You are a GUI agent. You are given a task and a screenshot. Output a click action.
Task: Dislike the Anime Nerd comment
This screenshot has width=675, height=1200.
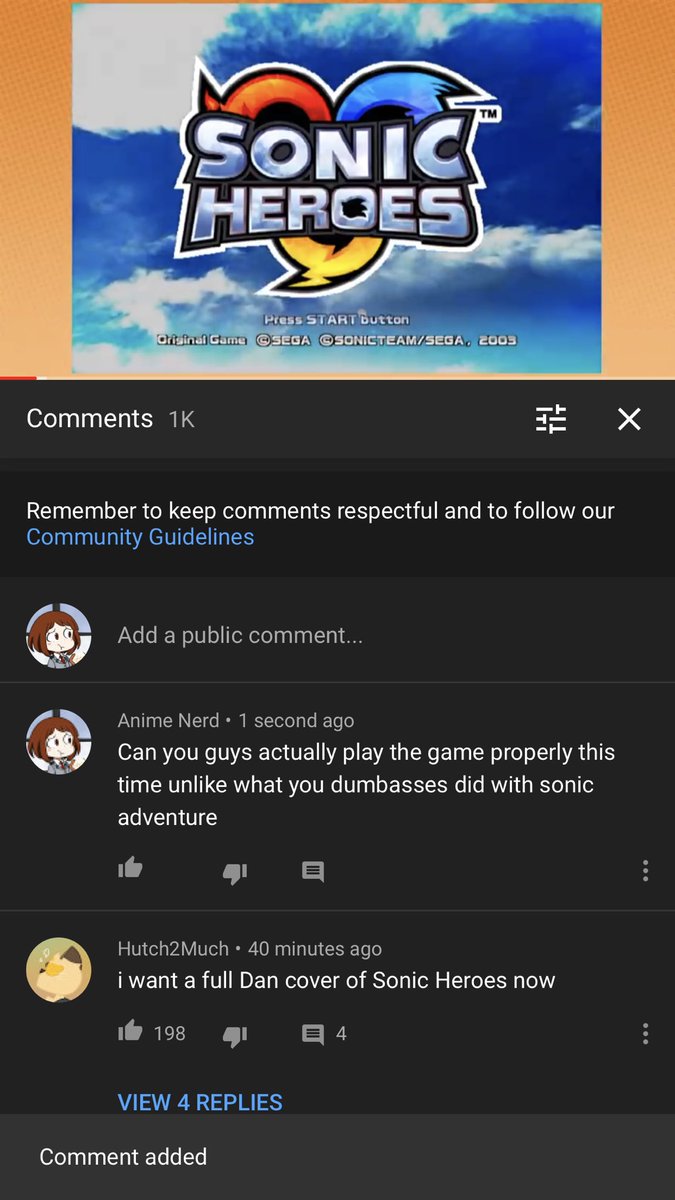click(x=234, y=873)
